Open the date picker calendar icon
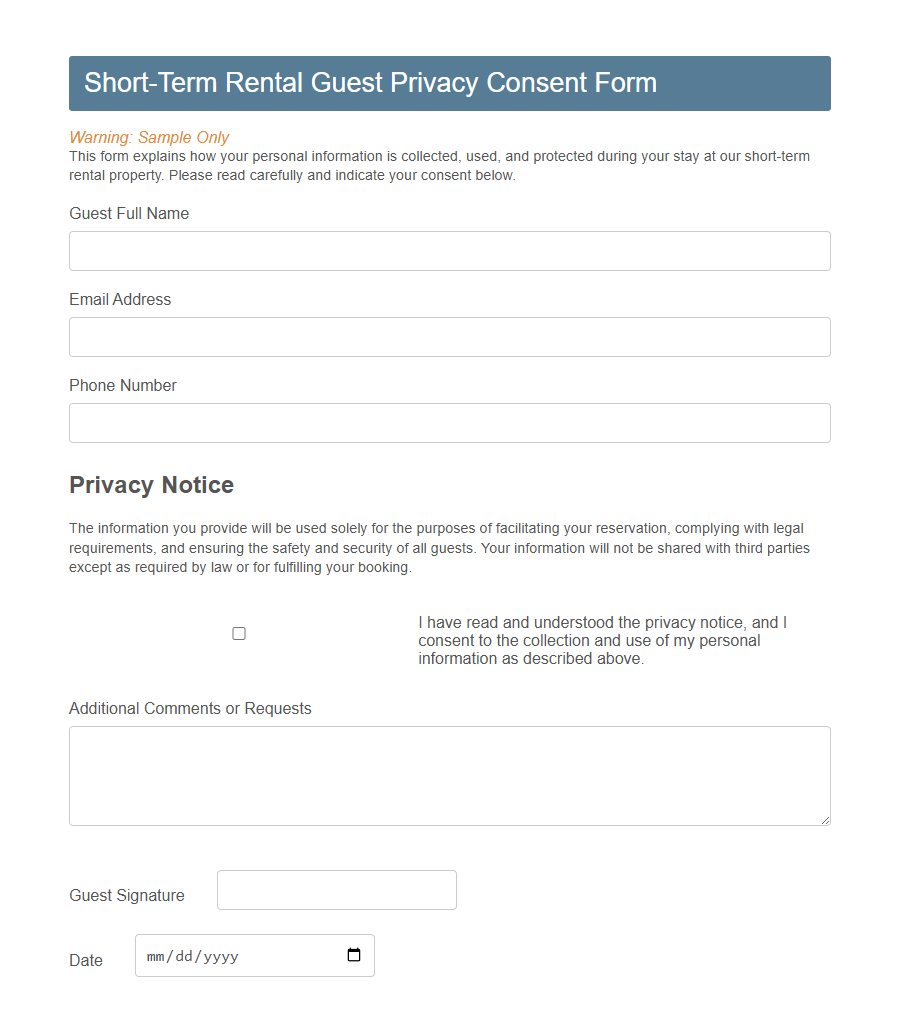Image resolution: width=900 pixels, height=1033 pixels. (x=354, y=955)
